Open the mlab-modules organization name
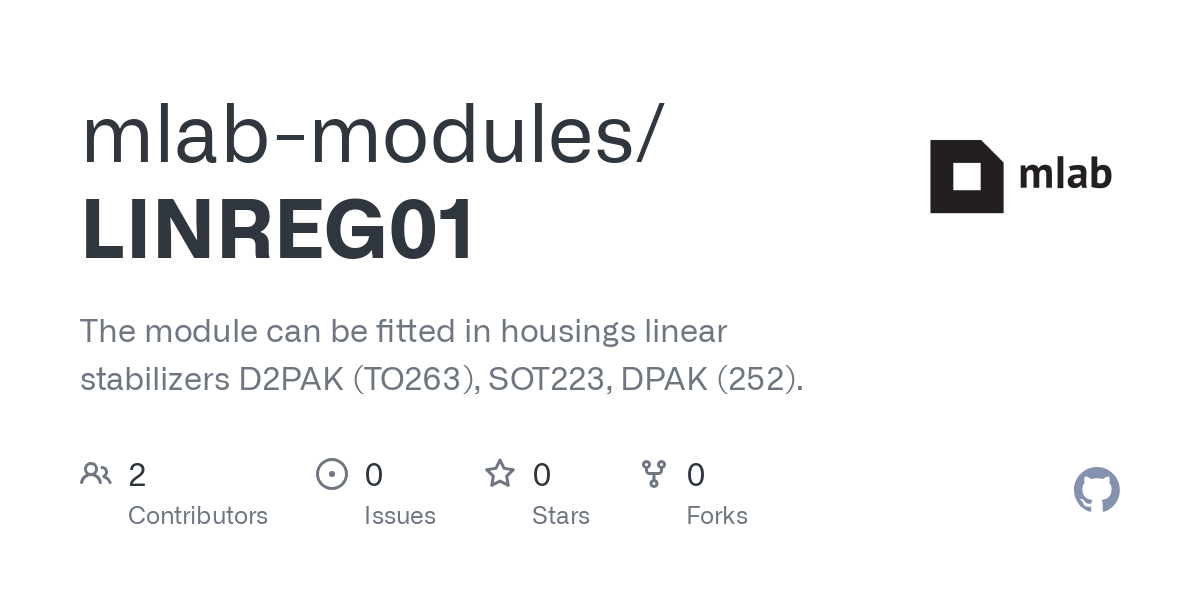 point(371,135)
